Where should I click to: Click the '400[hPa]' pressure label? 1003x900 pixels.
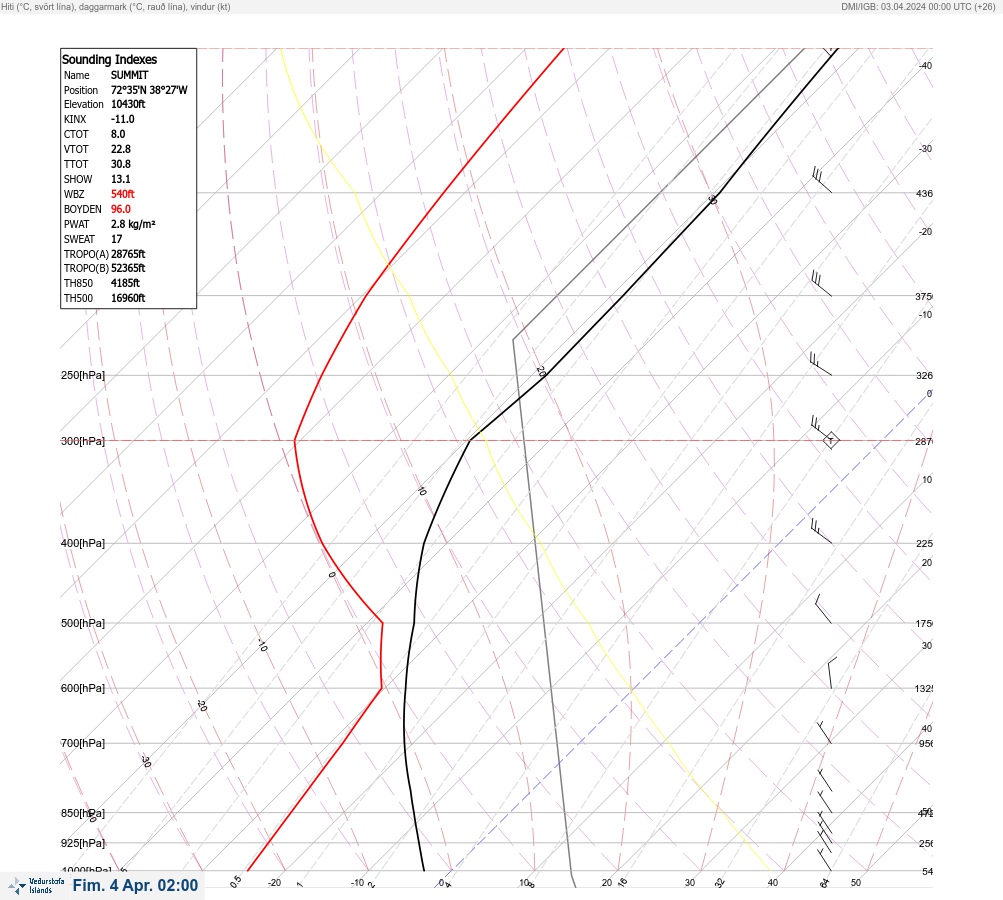[83, 543]
